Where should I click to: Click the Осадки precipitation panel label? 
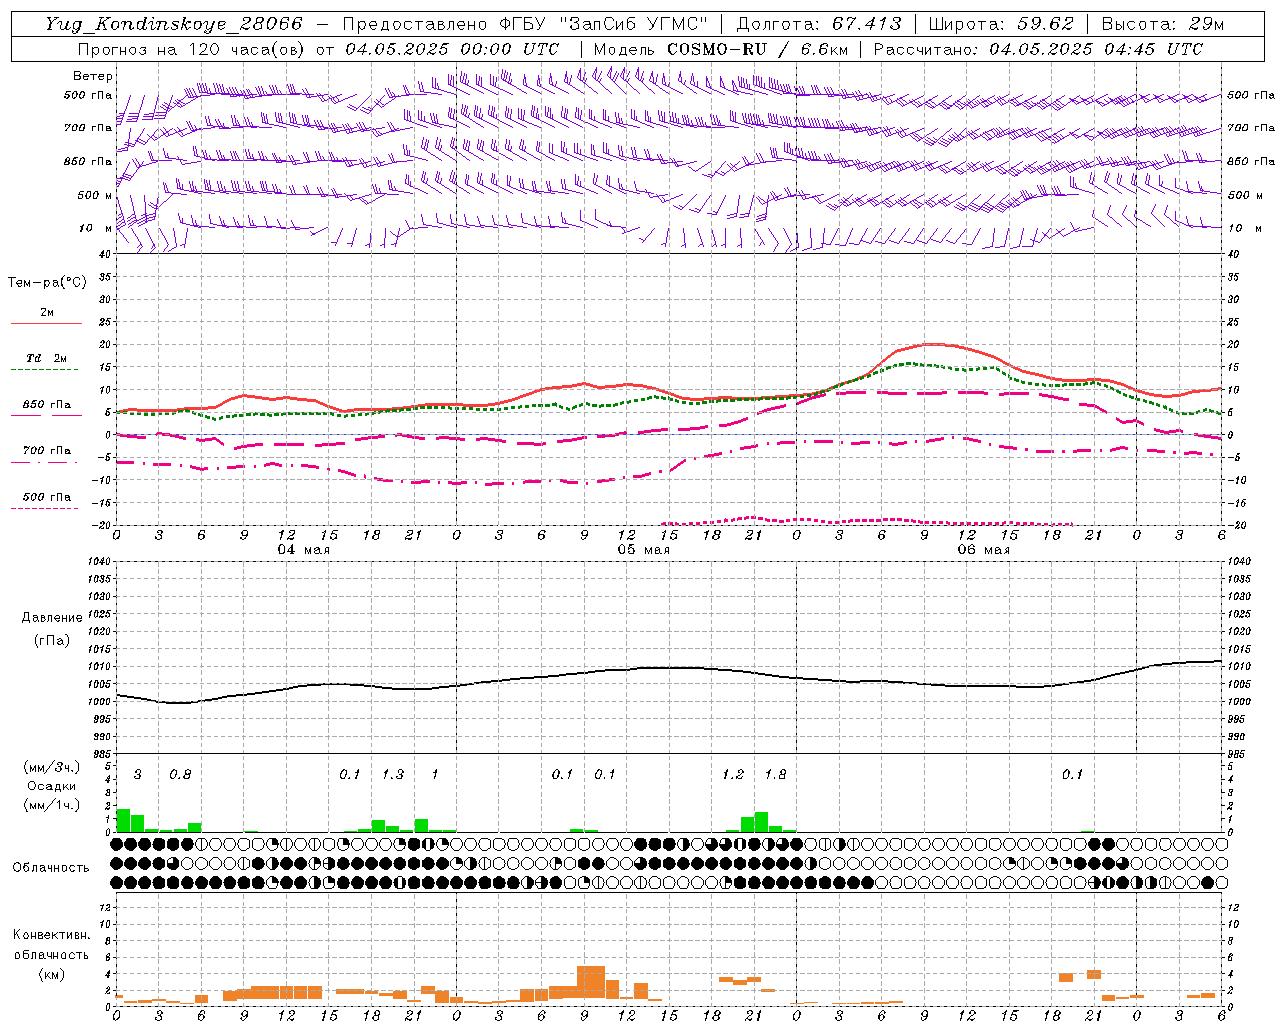pyautogui.click(x=51, y=786)
